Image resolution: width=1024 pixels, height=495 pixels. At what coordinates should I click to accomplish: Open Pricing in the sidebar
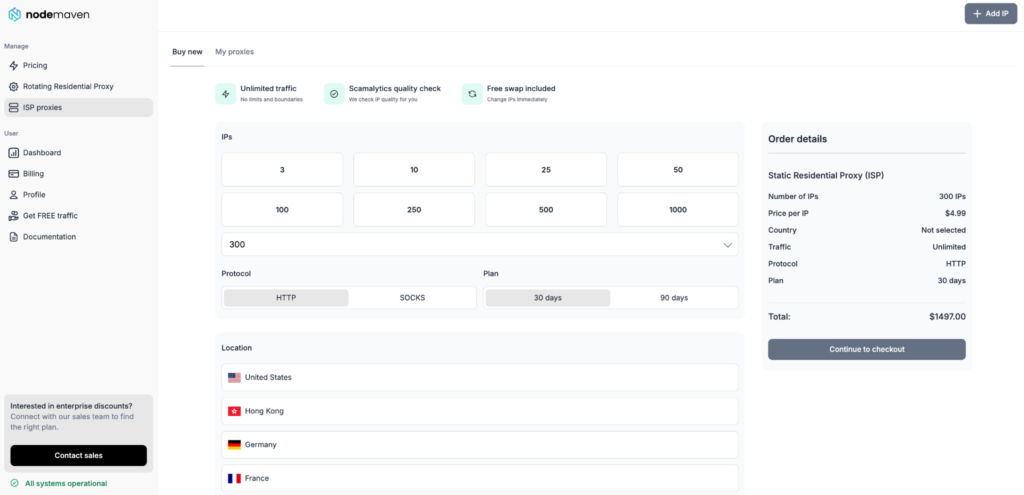[78, 65]
